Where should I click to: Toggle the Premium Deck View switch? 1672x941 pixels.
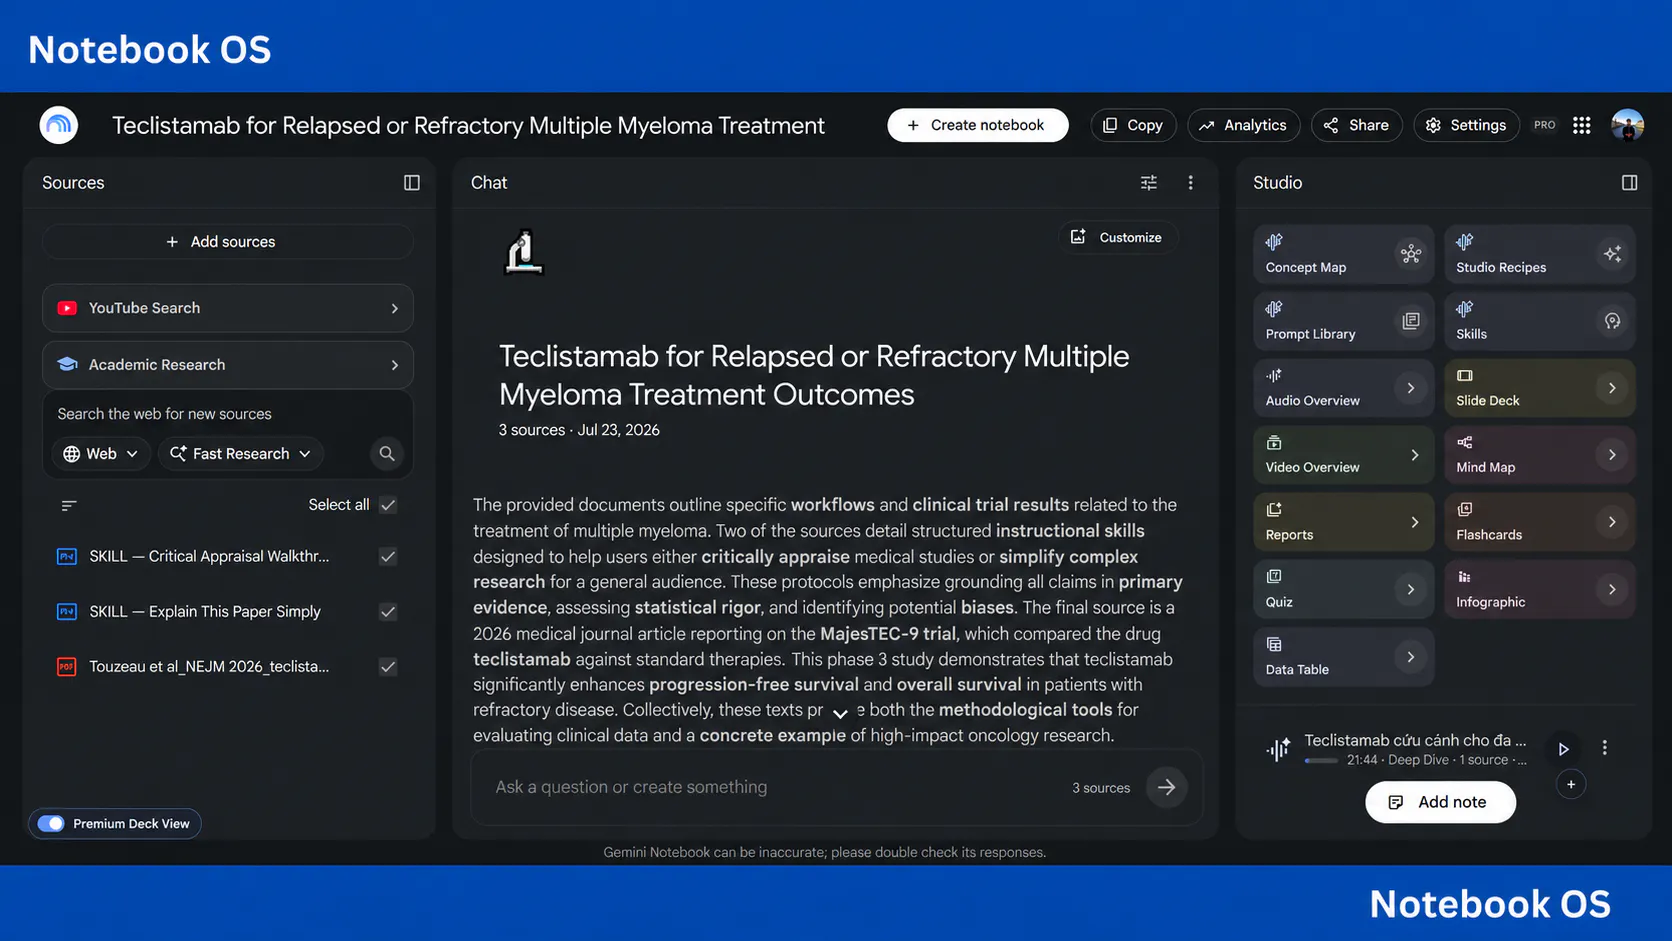point(51,824)
